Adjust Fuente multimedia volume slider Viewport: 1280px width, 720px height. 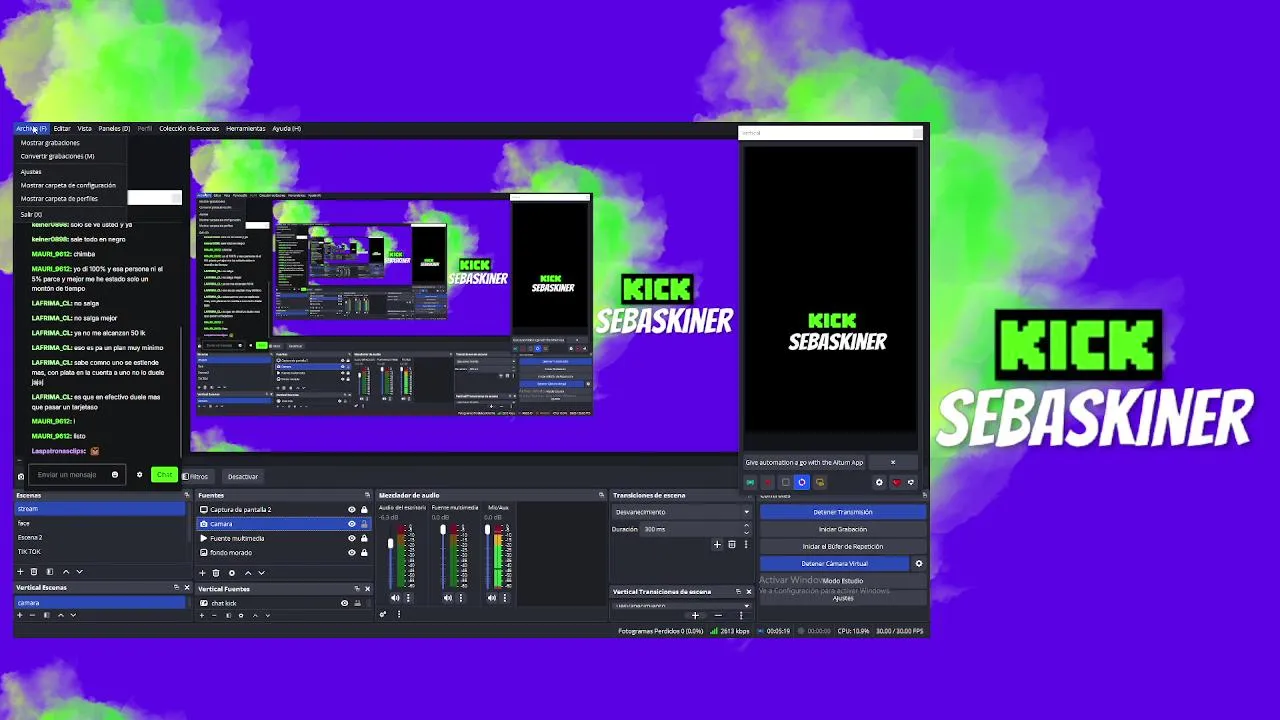point(443,529)
